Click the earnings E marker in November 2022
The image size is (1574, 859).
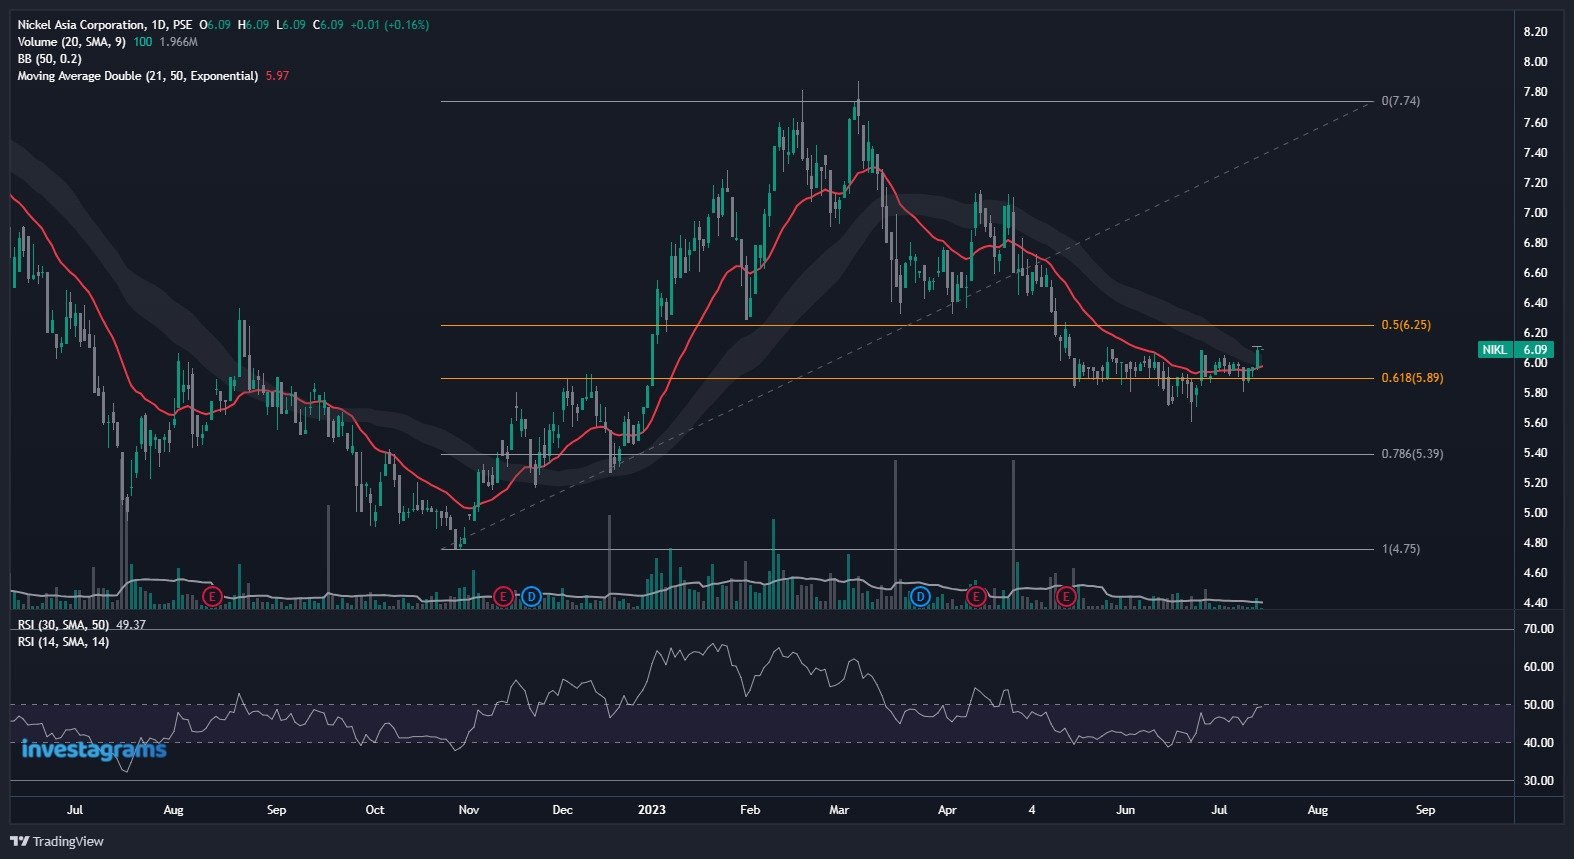tap(504, 597)
